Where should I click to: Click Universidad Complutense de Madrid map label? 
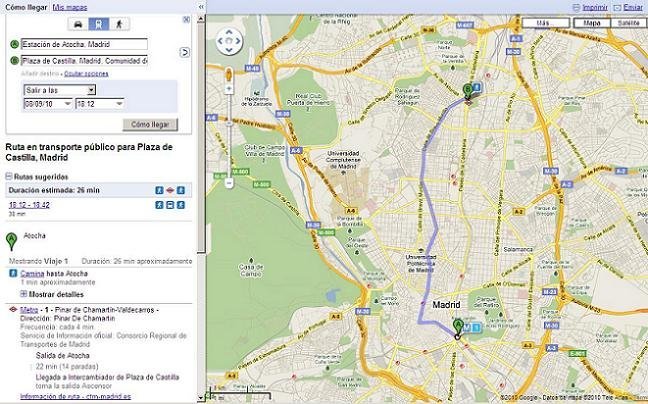(343, 160)
